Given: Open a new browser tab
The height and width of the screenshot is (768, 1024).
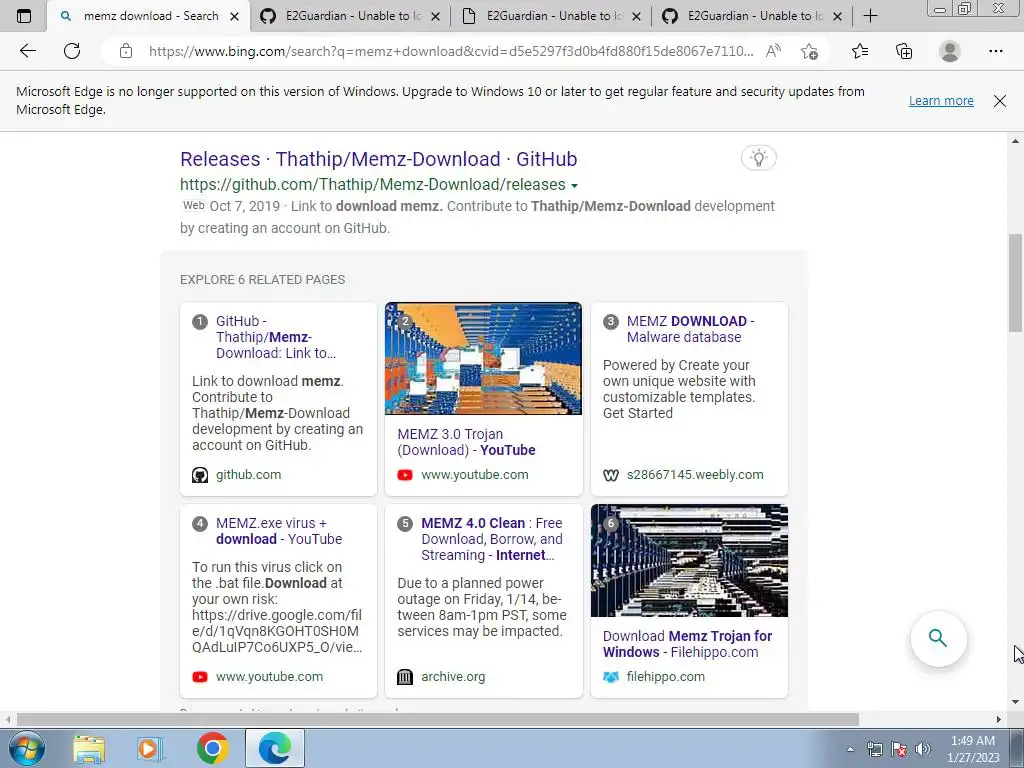Looking at the screenshot, I should tap(870, 16).
